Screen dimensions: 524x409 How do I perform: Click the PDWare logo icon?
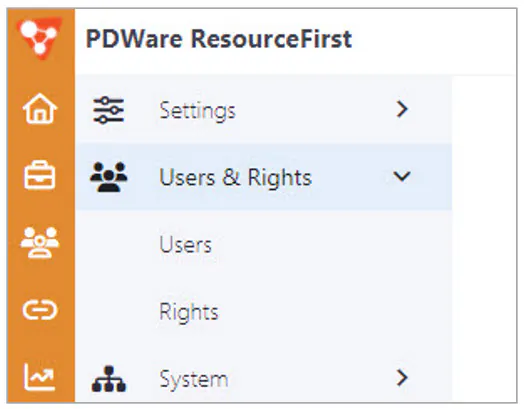[x=40, y=38]
